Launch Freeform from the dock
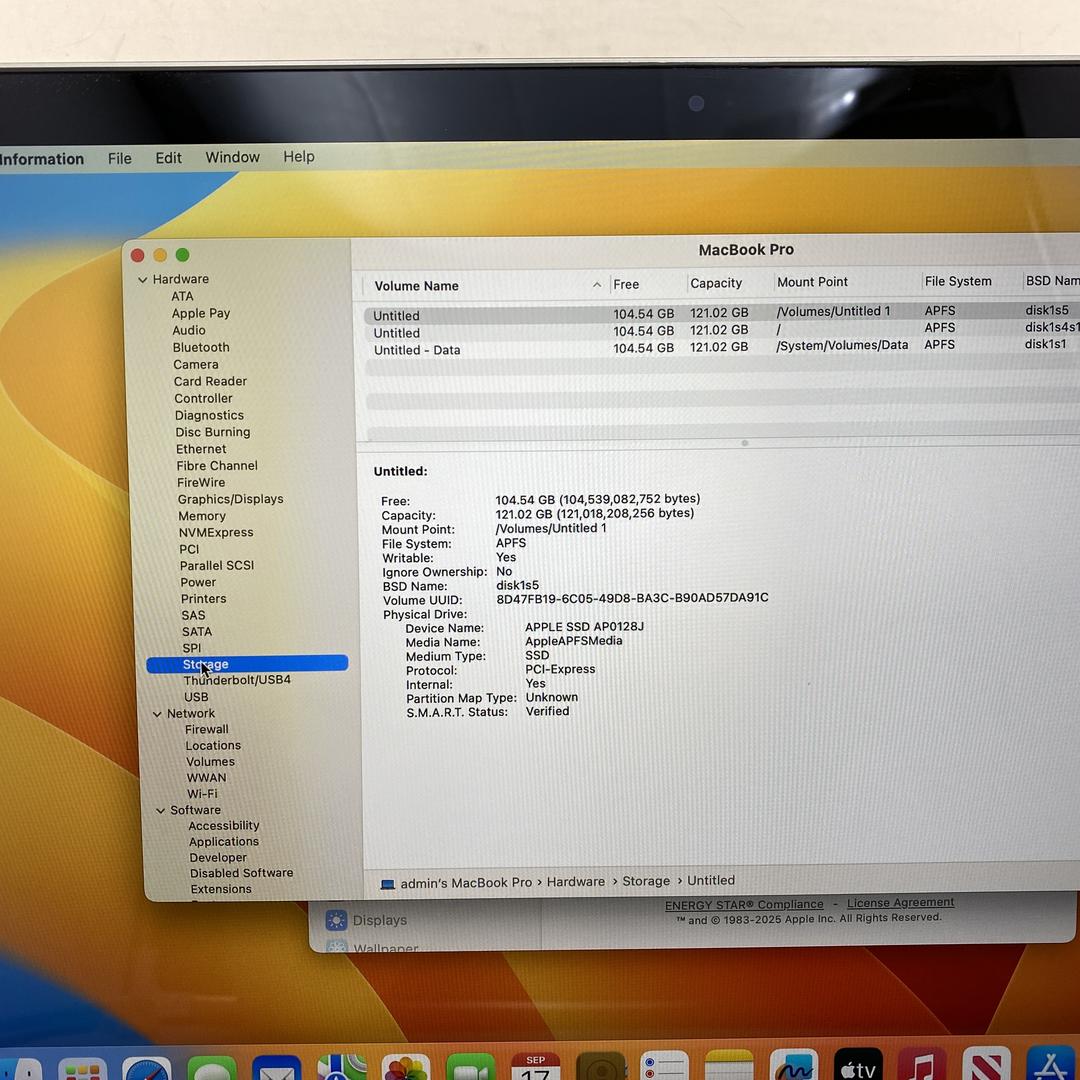1080x1080 pixels. click(x=794, y=1068)
